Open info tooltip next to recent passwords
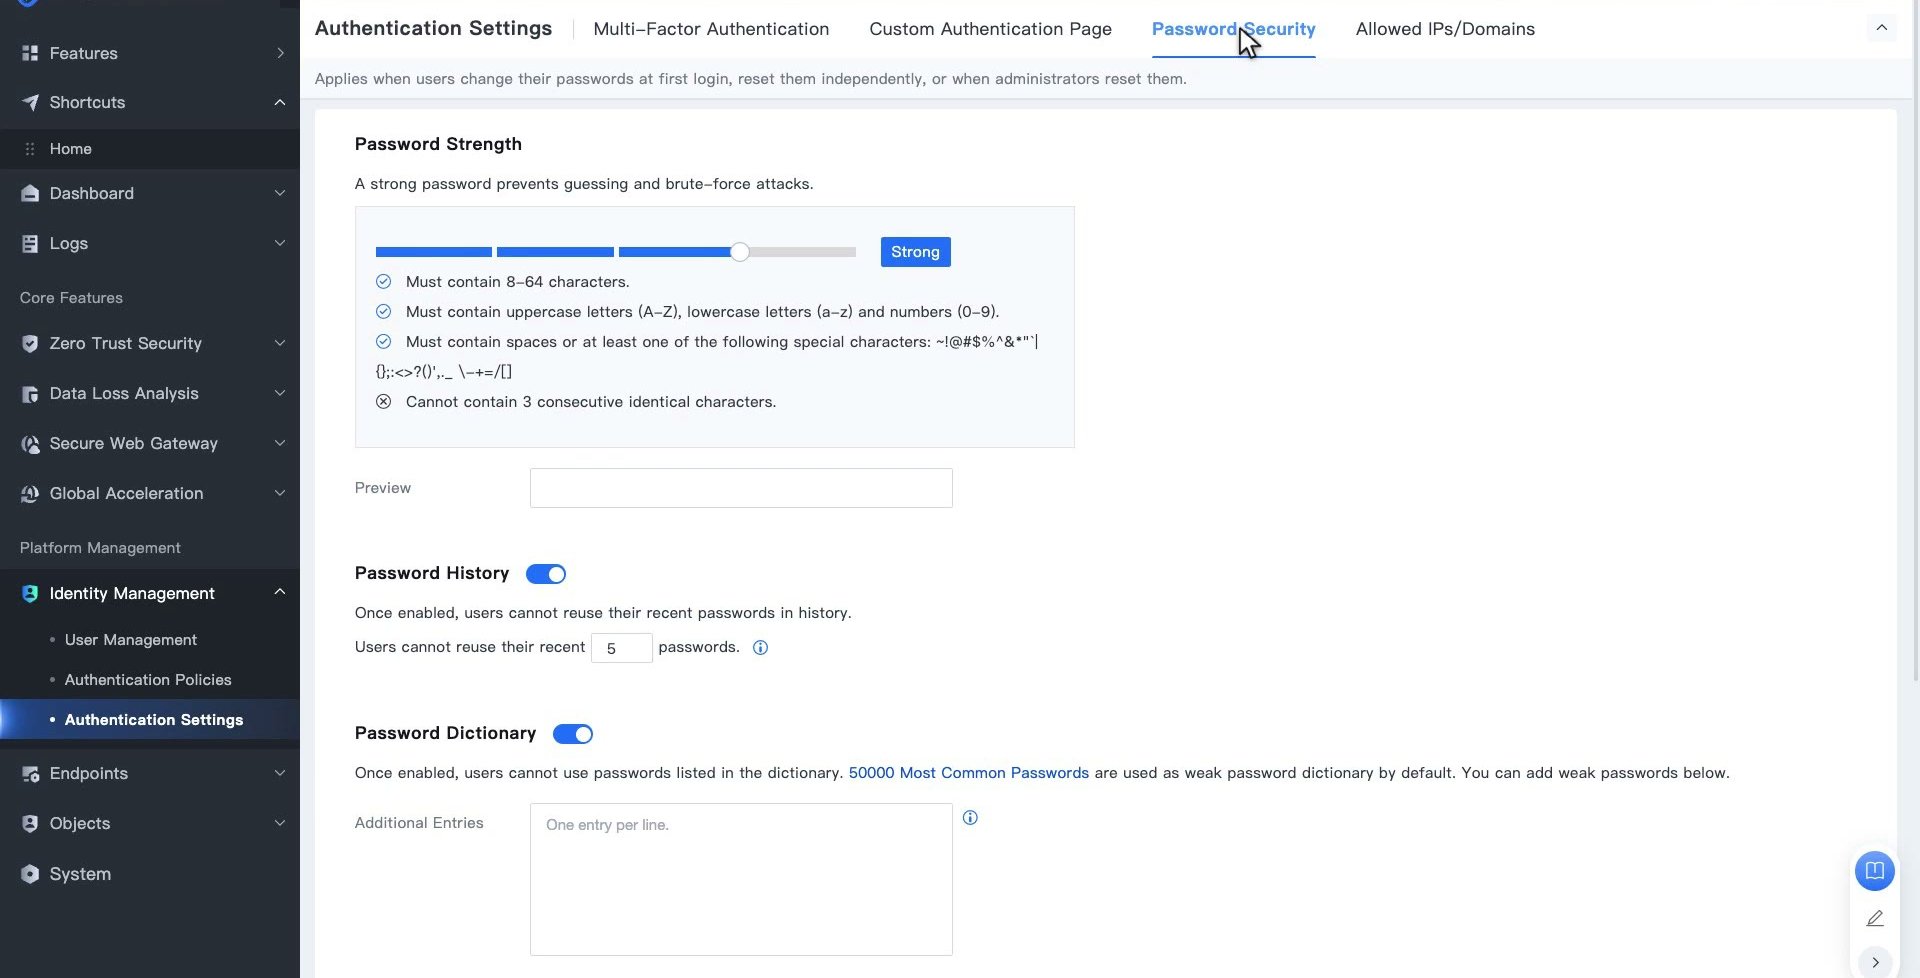Viewport: 1920px width, 978px height. pos(760,647)
